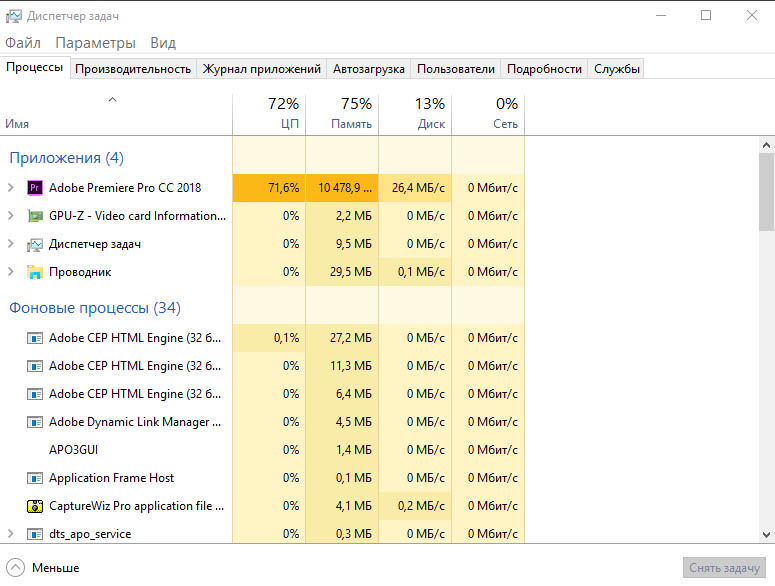Click the 11,3 МБ Adobe CEP HTML Engine icon

click(x=35, y=366)
